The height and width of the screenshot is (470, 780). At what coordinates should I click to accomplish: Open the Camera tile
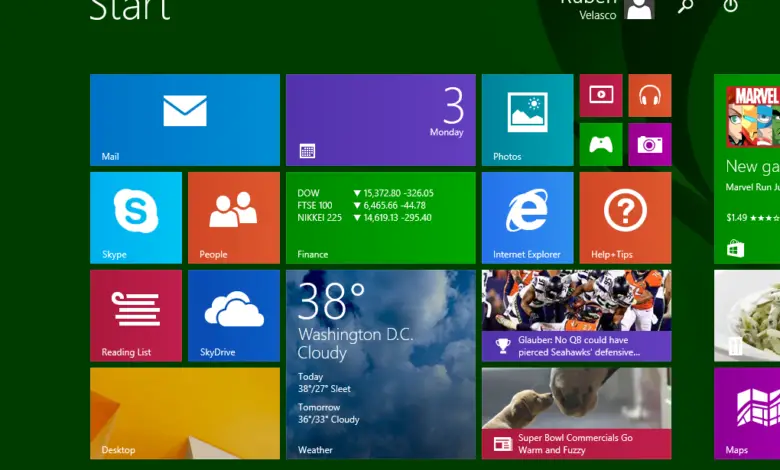(x=650, y=144)
